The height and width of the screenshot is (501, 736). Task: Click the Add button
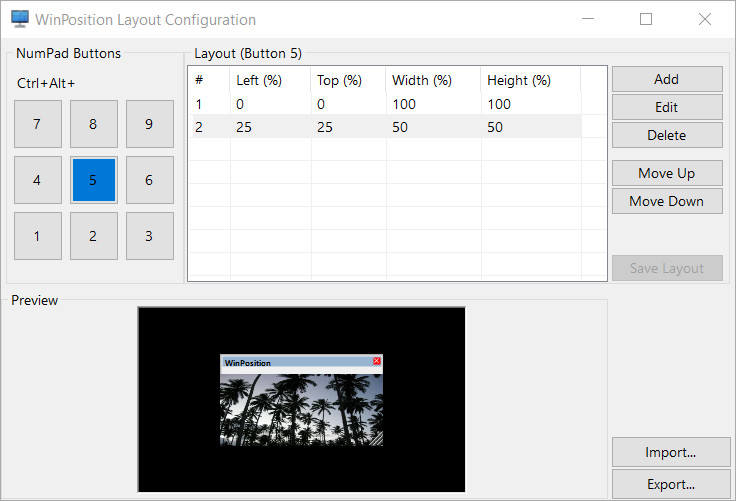pyautogui.click(x=667, y=79)
